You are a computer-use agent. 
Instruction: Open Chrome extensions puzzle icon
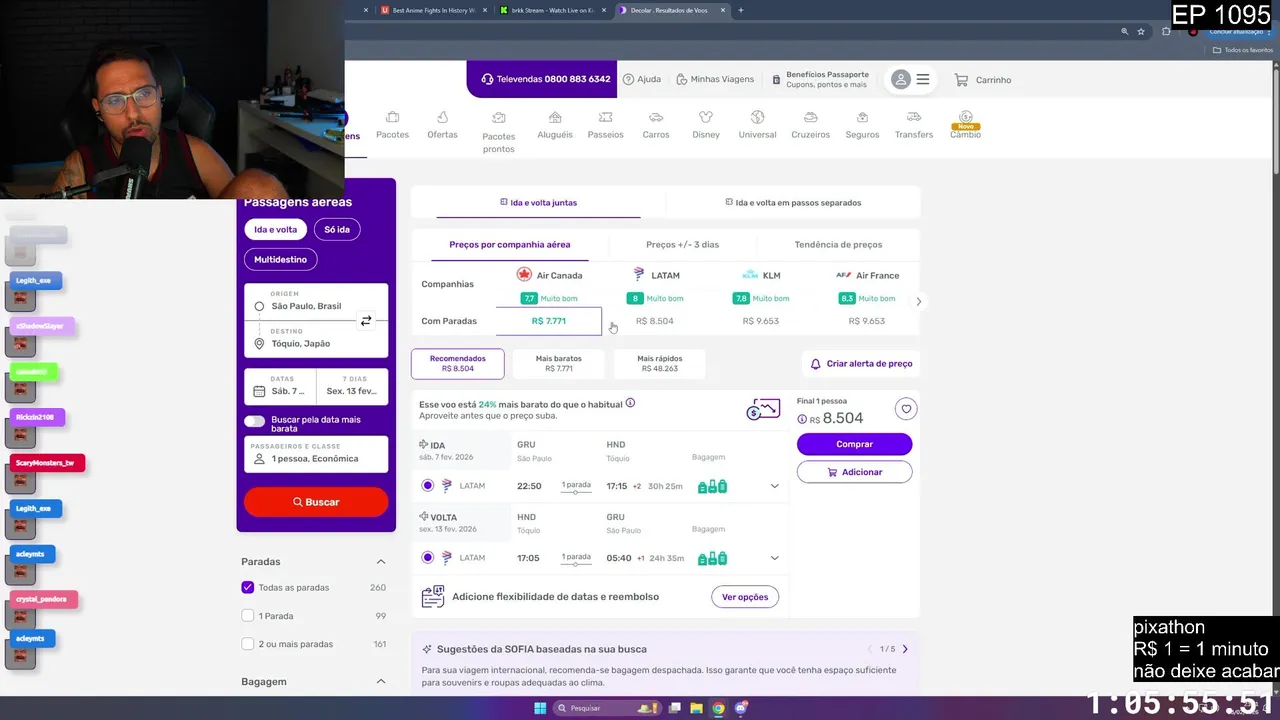tap(1166, 31)
